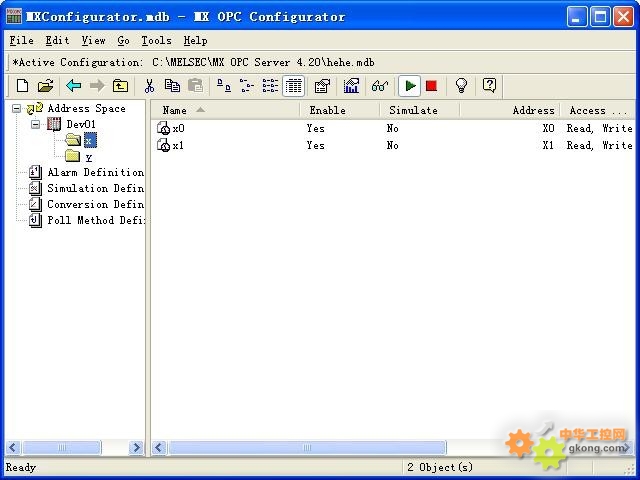
Task: Click the Alarm Definitions icon
Action: click(x=36, y=172)
